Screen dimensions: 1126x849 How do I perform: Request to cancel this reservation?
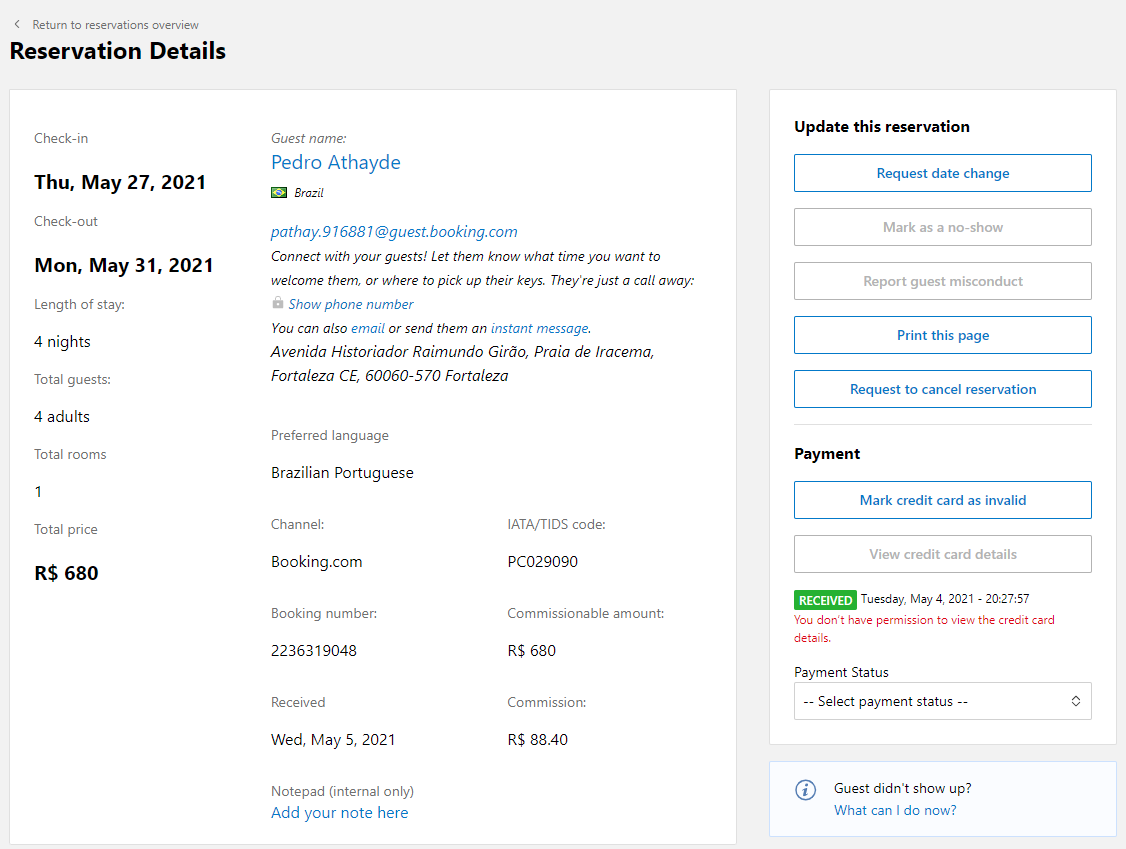[942, 389]
